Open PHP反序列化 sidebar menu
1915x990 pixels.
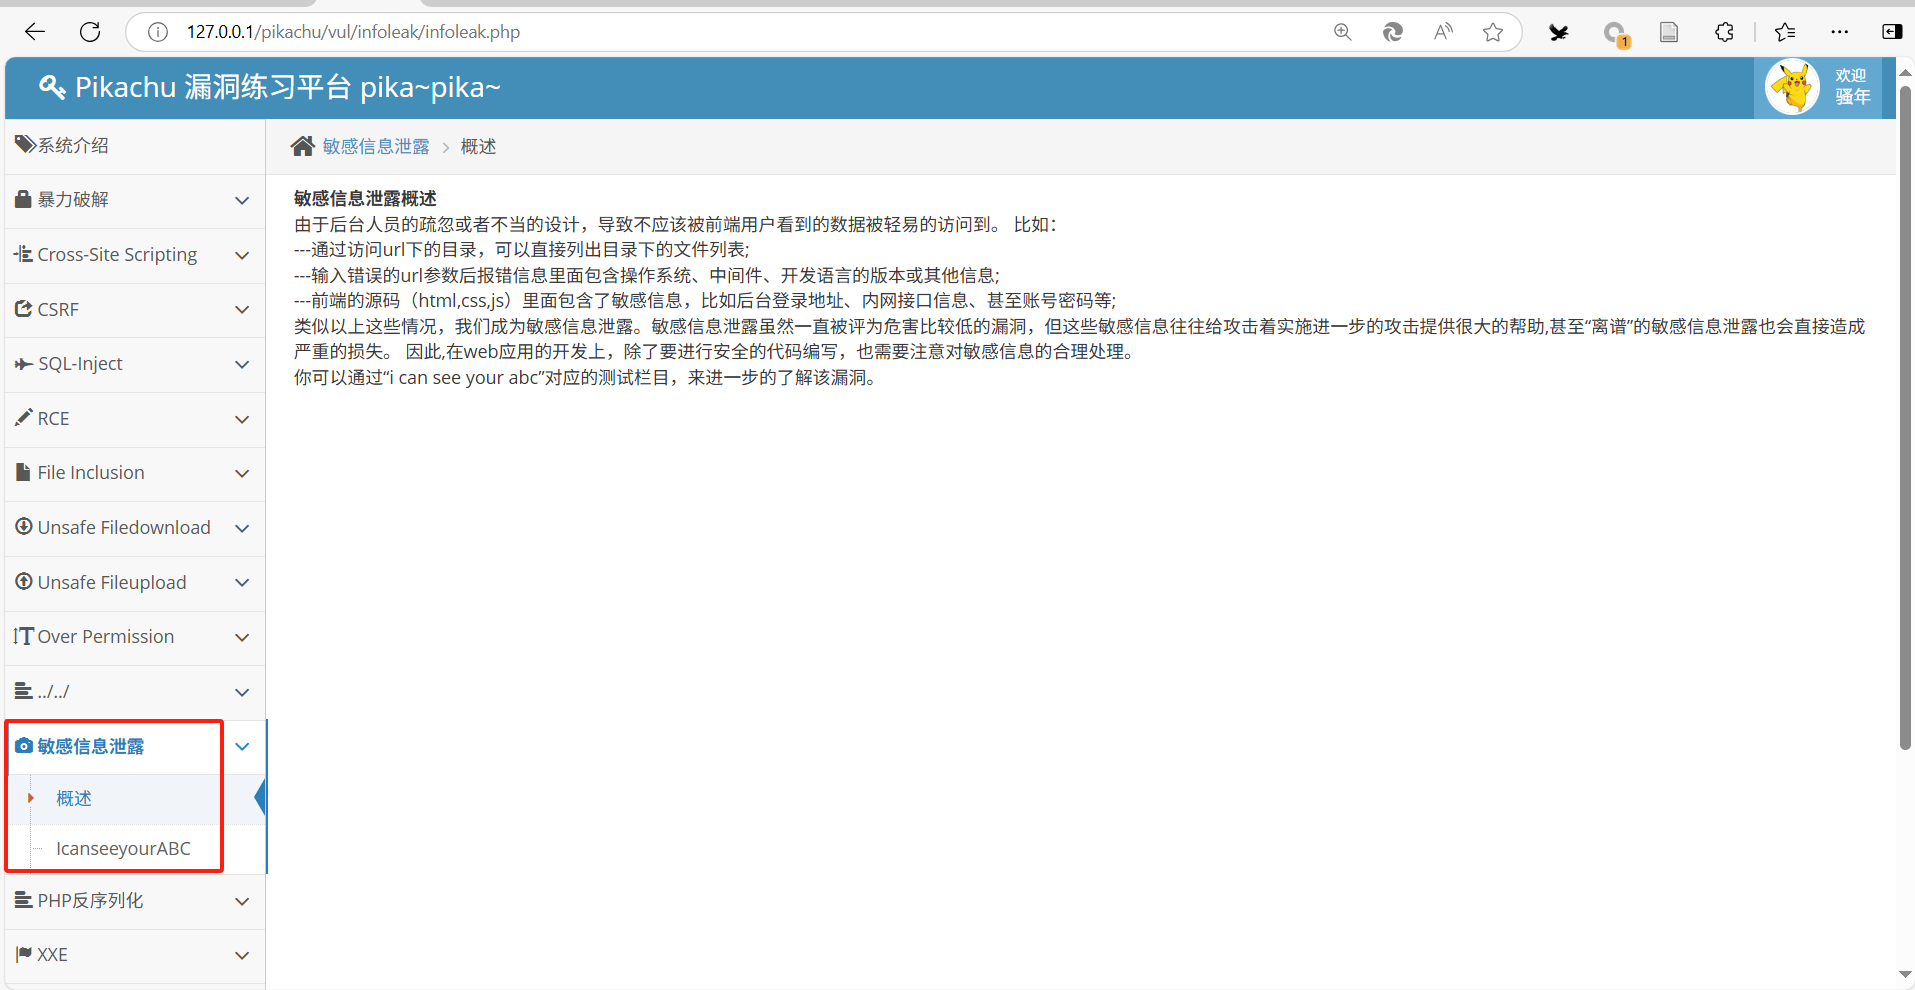point(135,901)
